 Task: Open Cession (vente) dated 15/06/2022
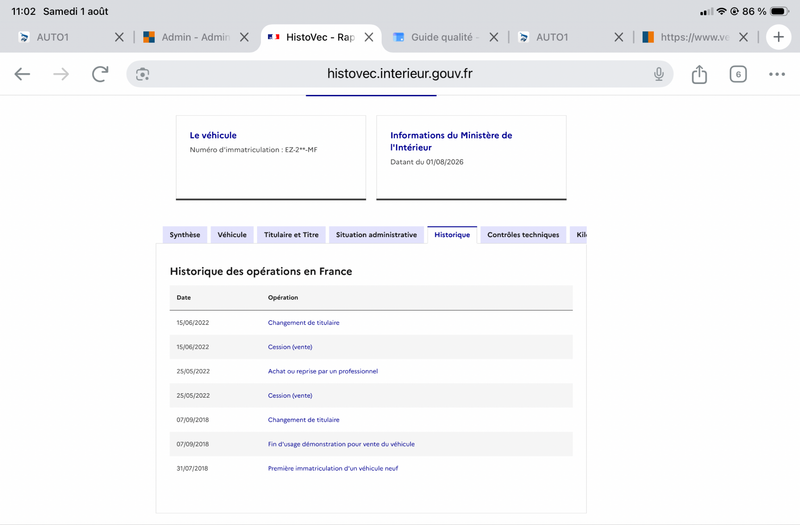(290, 347)
